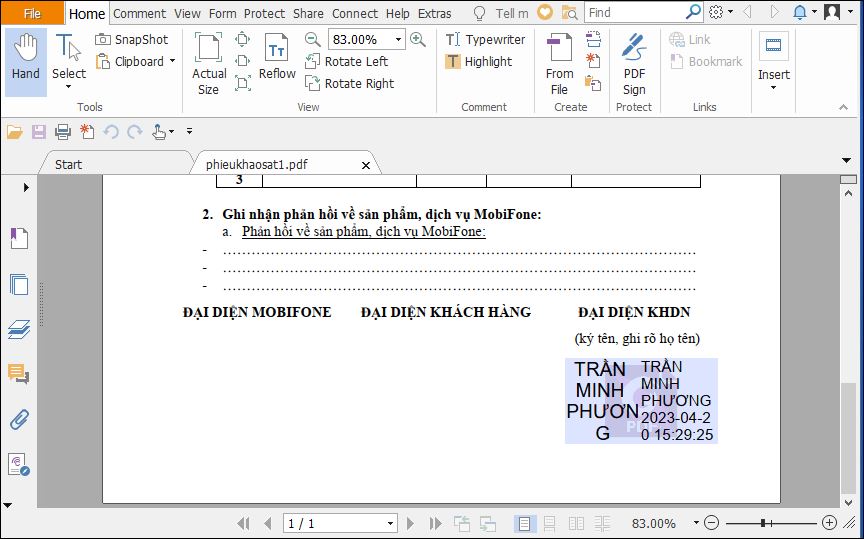Switch to the Start tab
This screenshot has height=539, width=864.
pos(68,164)
